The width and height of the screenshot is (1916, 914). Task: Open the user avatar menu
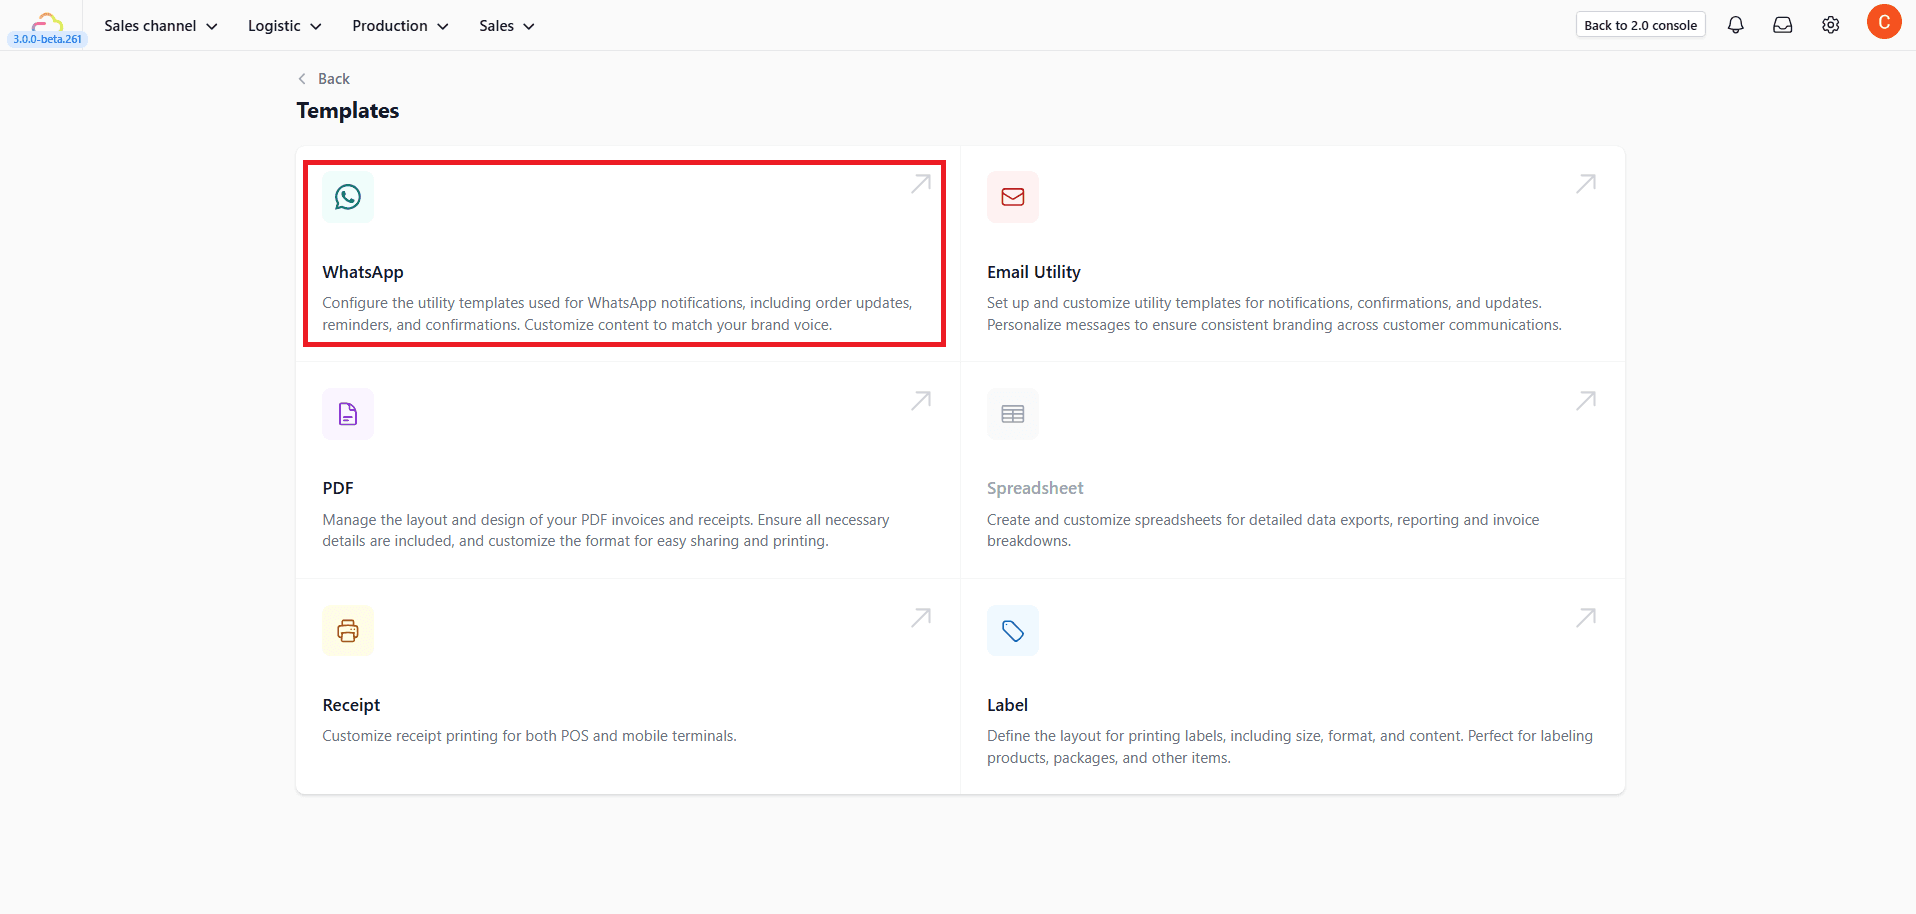coord(1883,22)
